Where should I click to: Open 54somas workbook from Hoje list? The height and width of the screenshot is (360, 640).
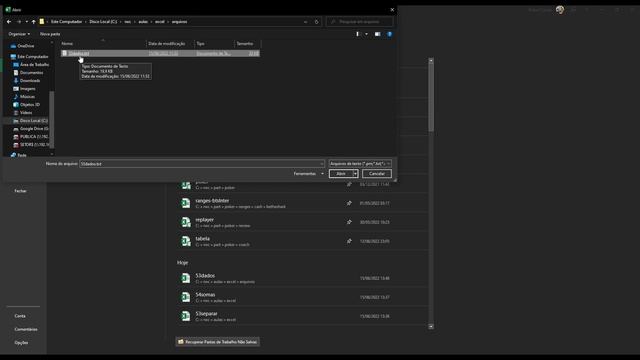point(302,297)
